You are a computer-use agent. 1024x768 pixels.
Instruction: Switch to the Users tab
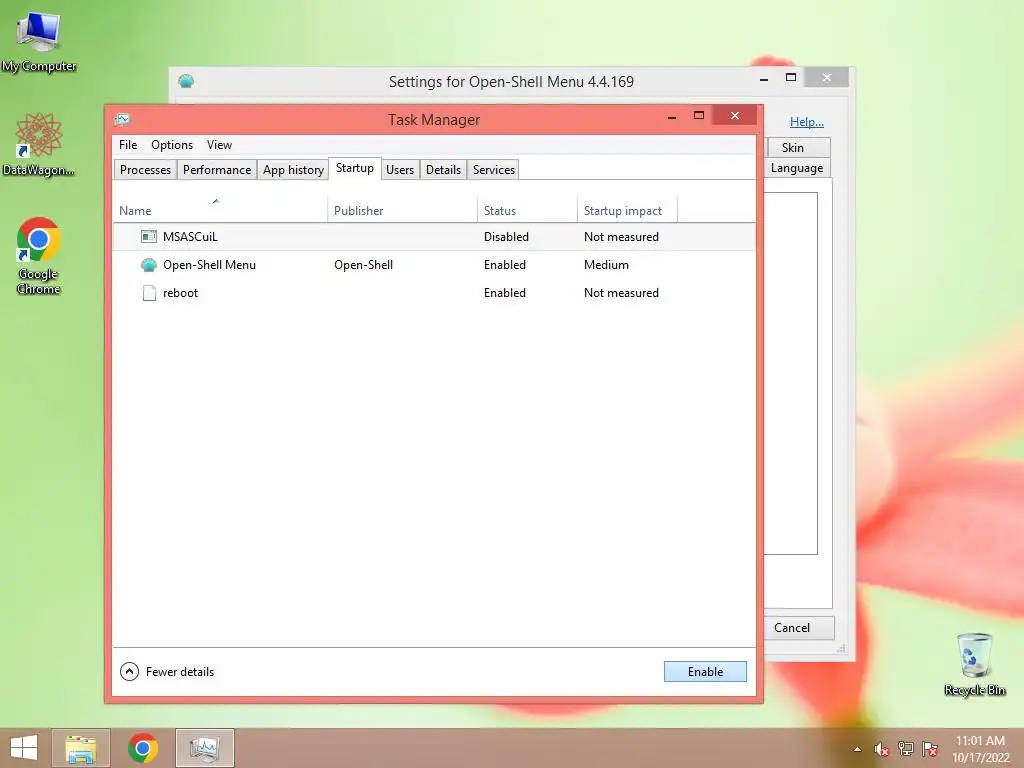[x=400, y=170]
